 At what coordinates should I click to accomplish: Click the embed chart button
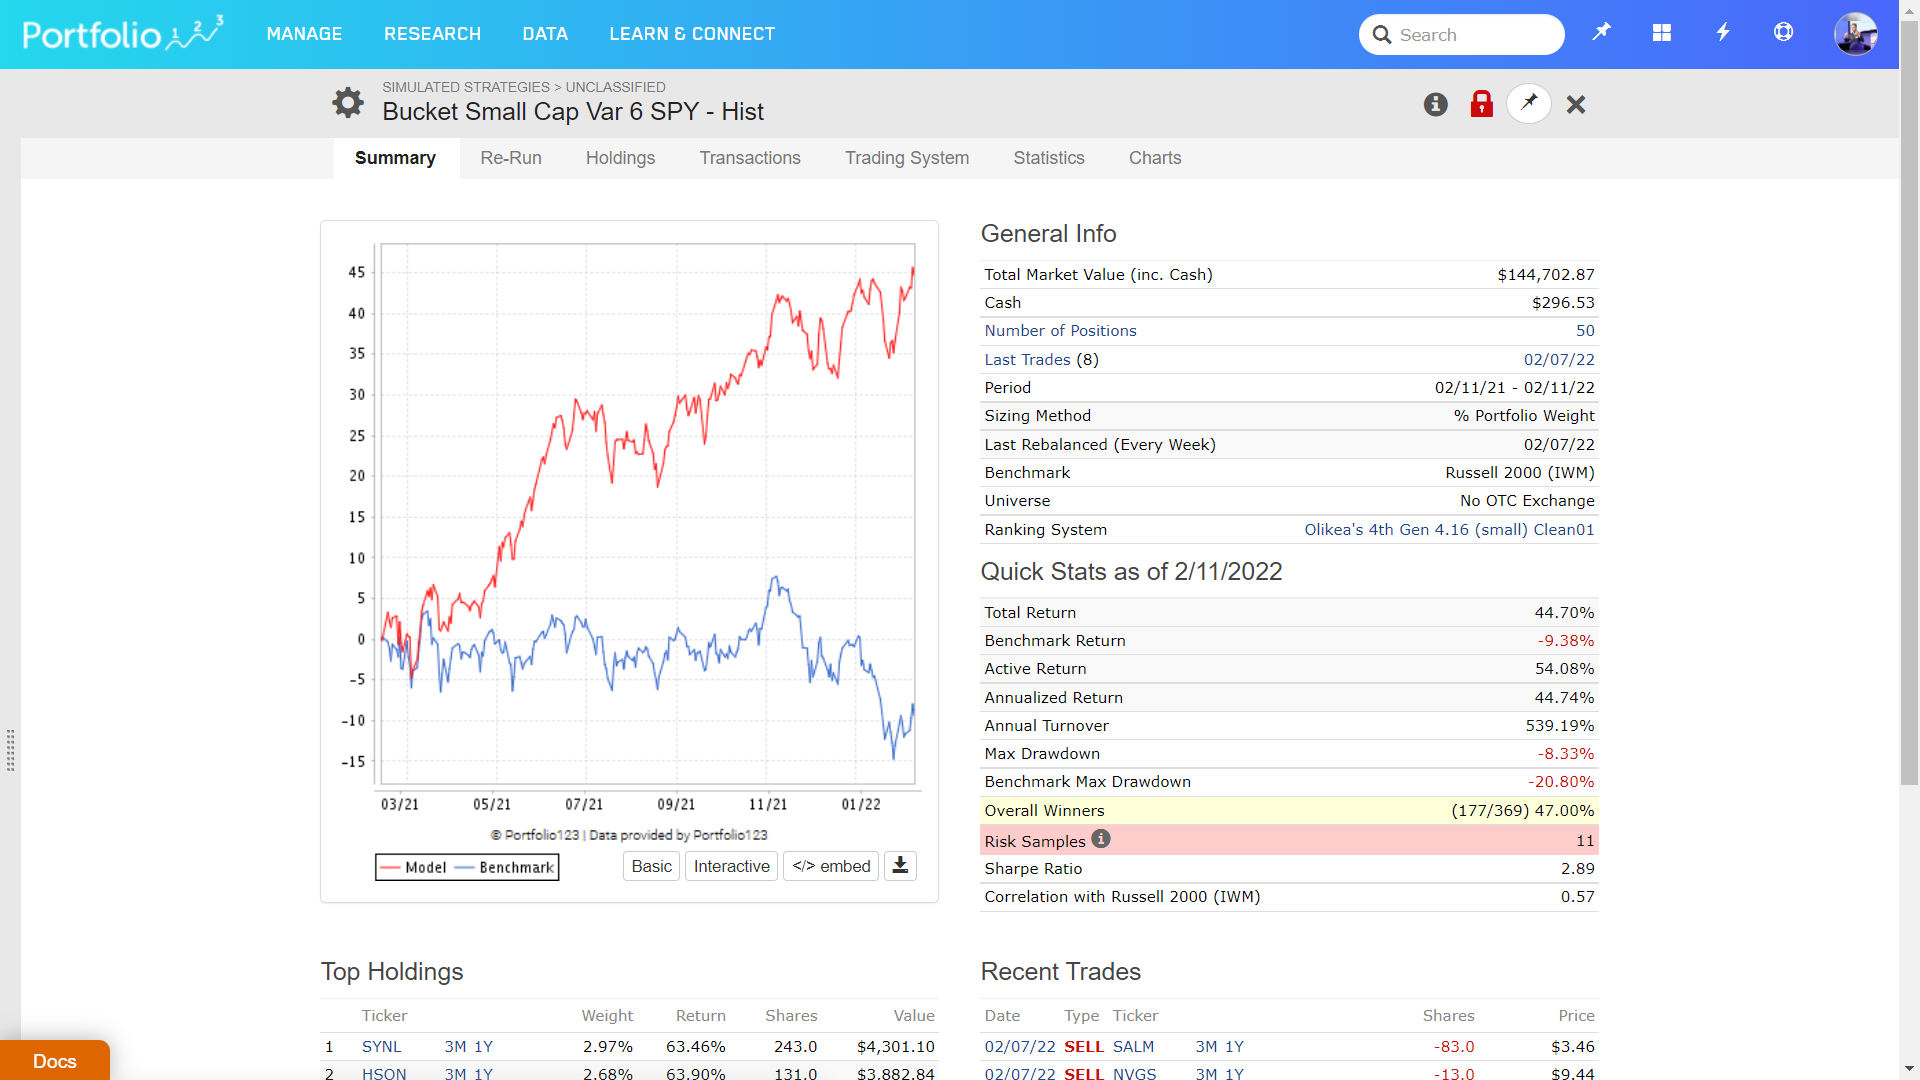831,866
